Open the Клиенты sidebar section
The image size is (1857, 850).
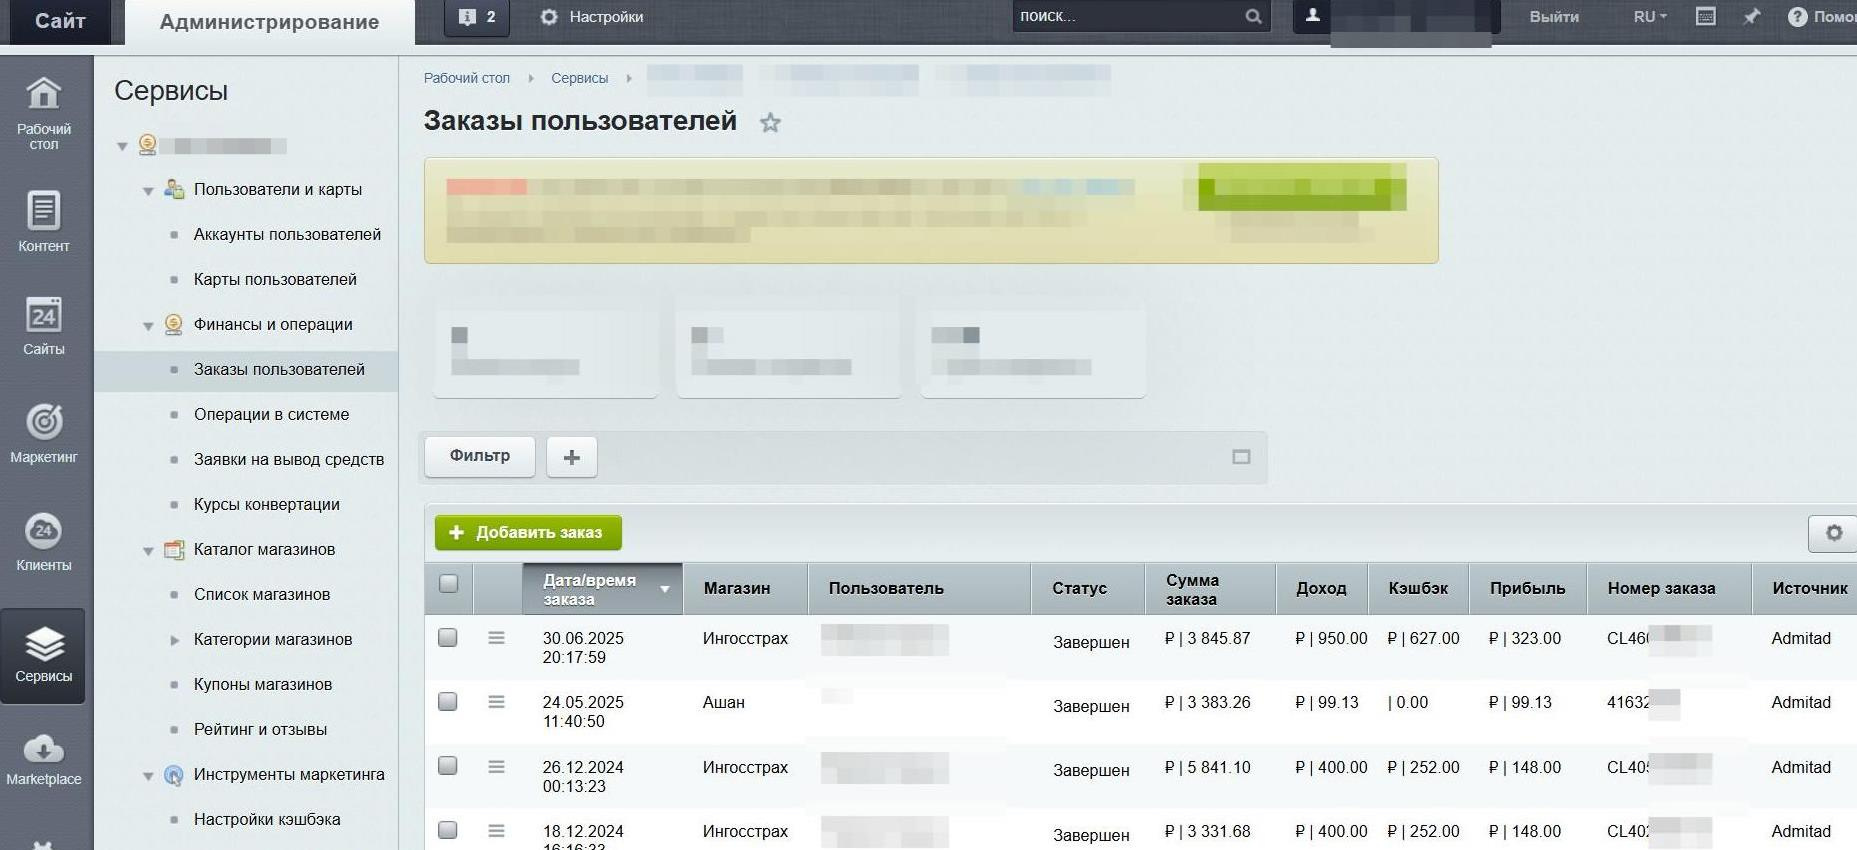click(44, 542)
